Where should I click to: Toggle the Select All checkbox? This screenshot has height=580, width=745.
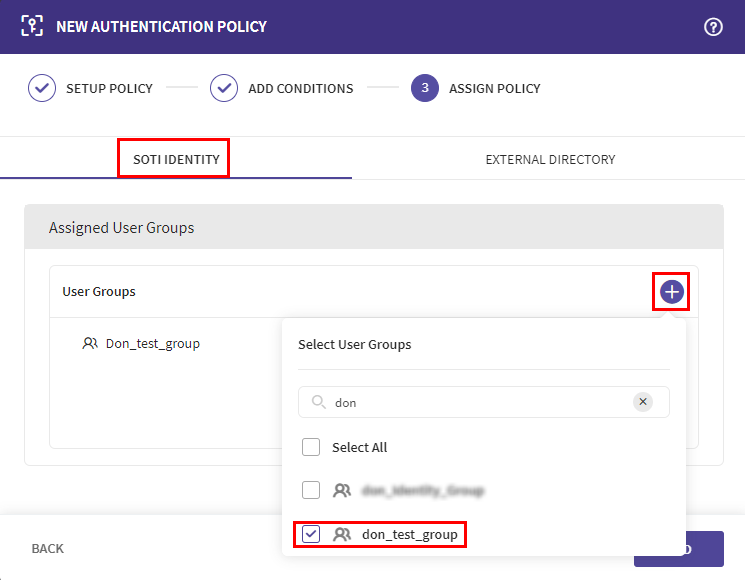point(311,447)
